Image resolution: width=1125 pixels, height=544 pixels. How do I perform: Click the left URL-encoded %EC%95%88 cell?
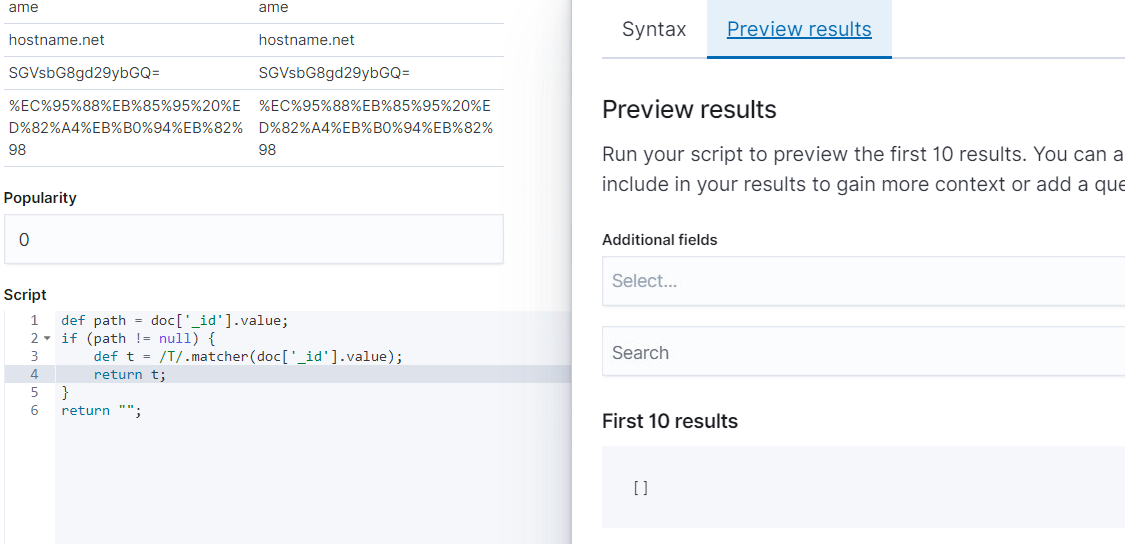125,128
